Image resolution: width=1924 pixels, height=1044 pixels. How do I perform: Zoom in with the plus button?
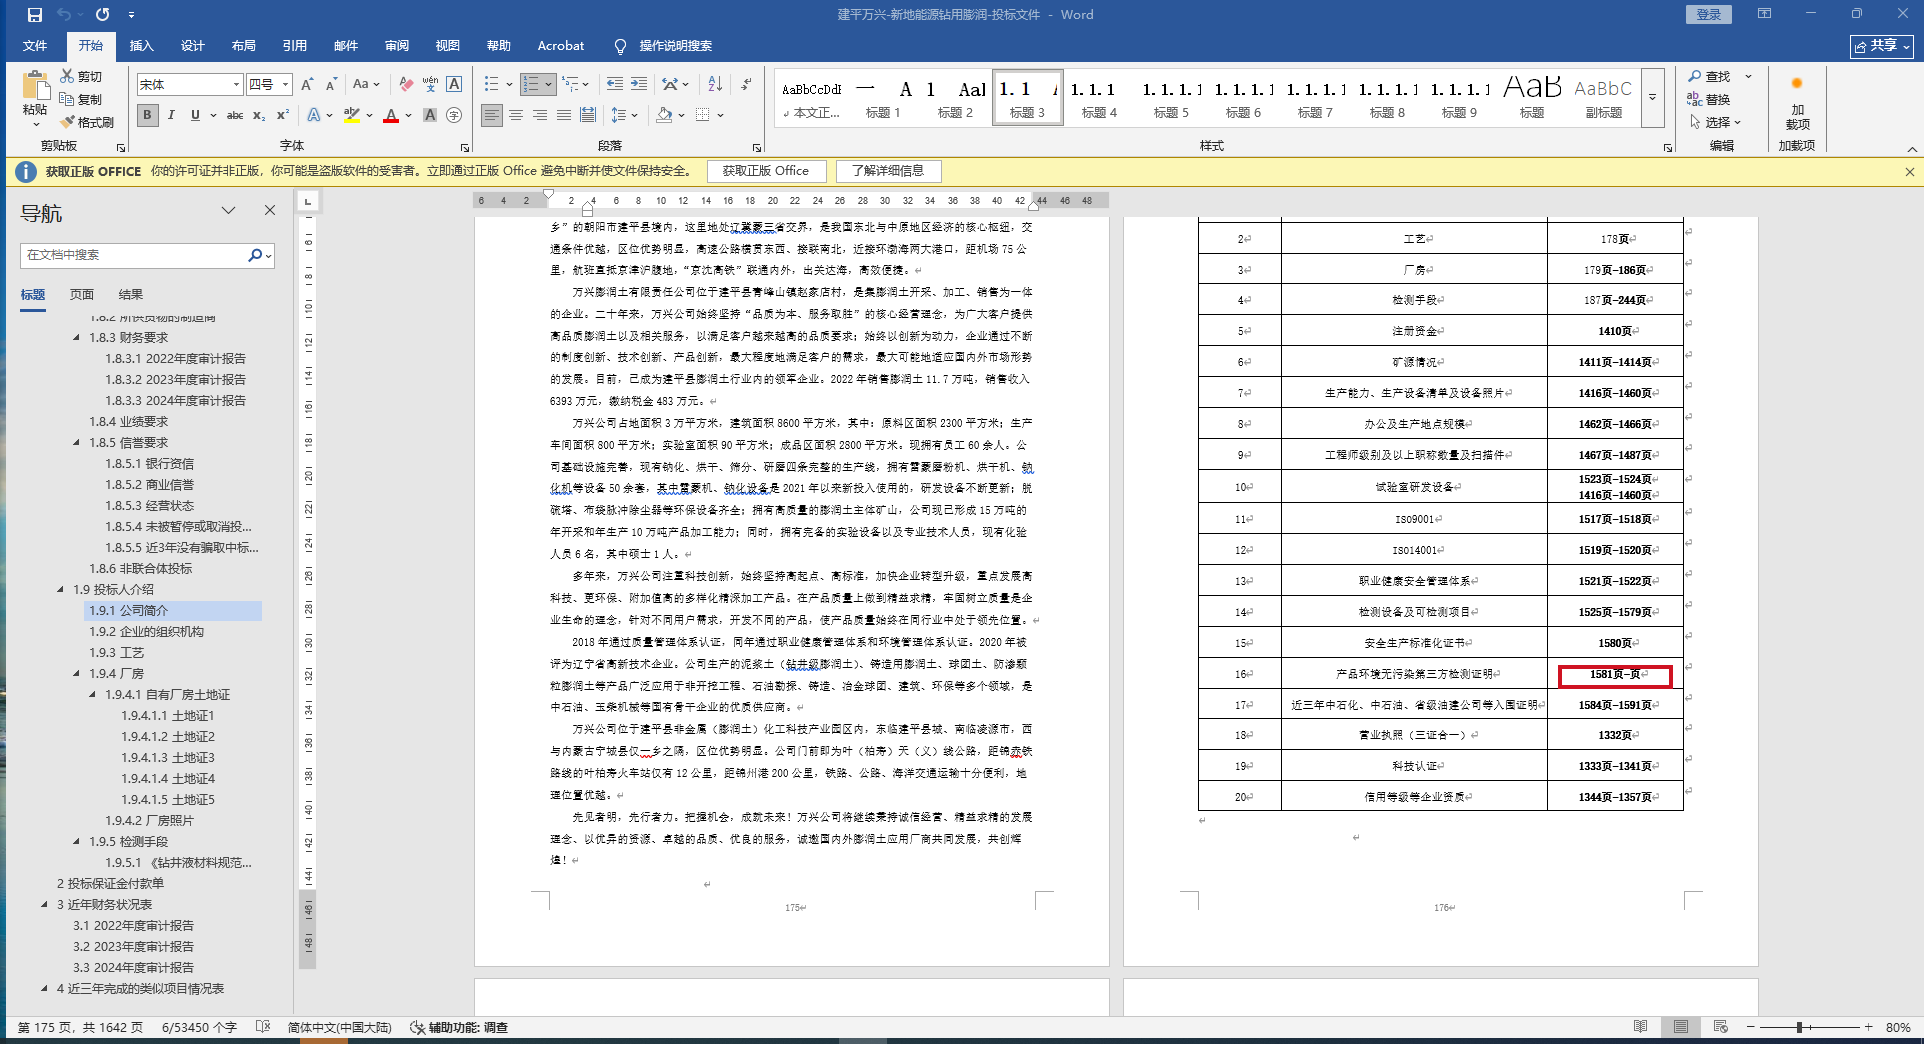pyautogui.click(x=1868, y=1027)
